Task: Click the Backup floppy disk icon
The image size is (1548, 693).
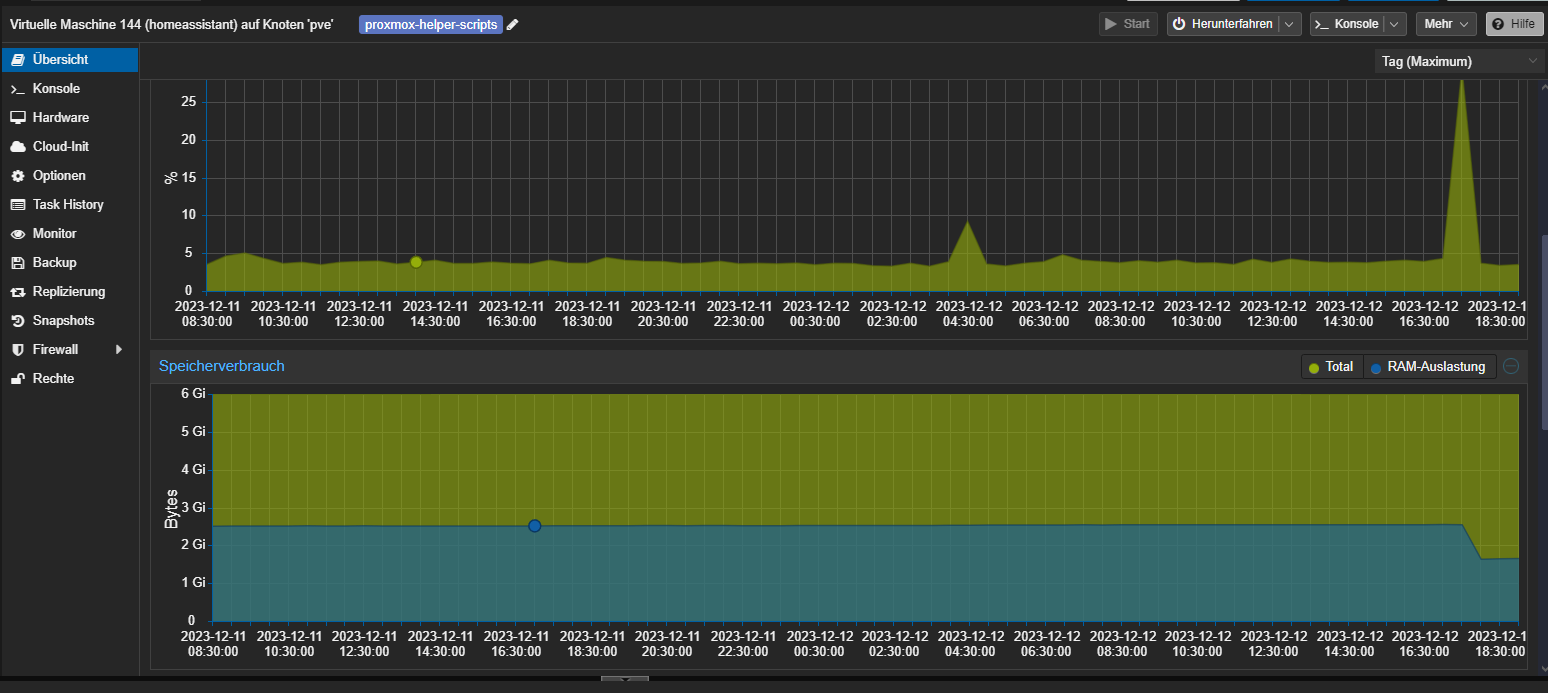Action: point(17,263)
